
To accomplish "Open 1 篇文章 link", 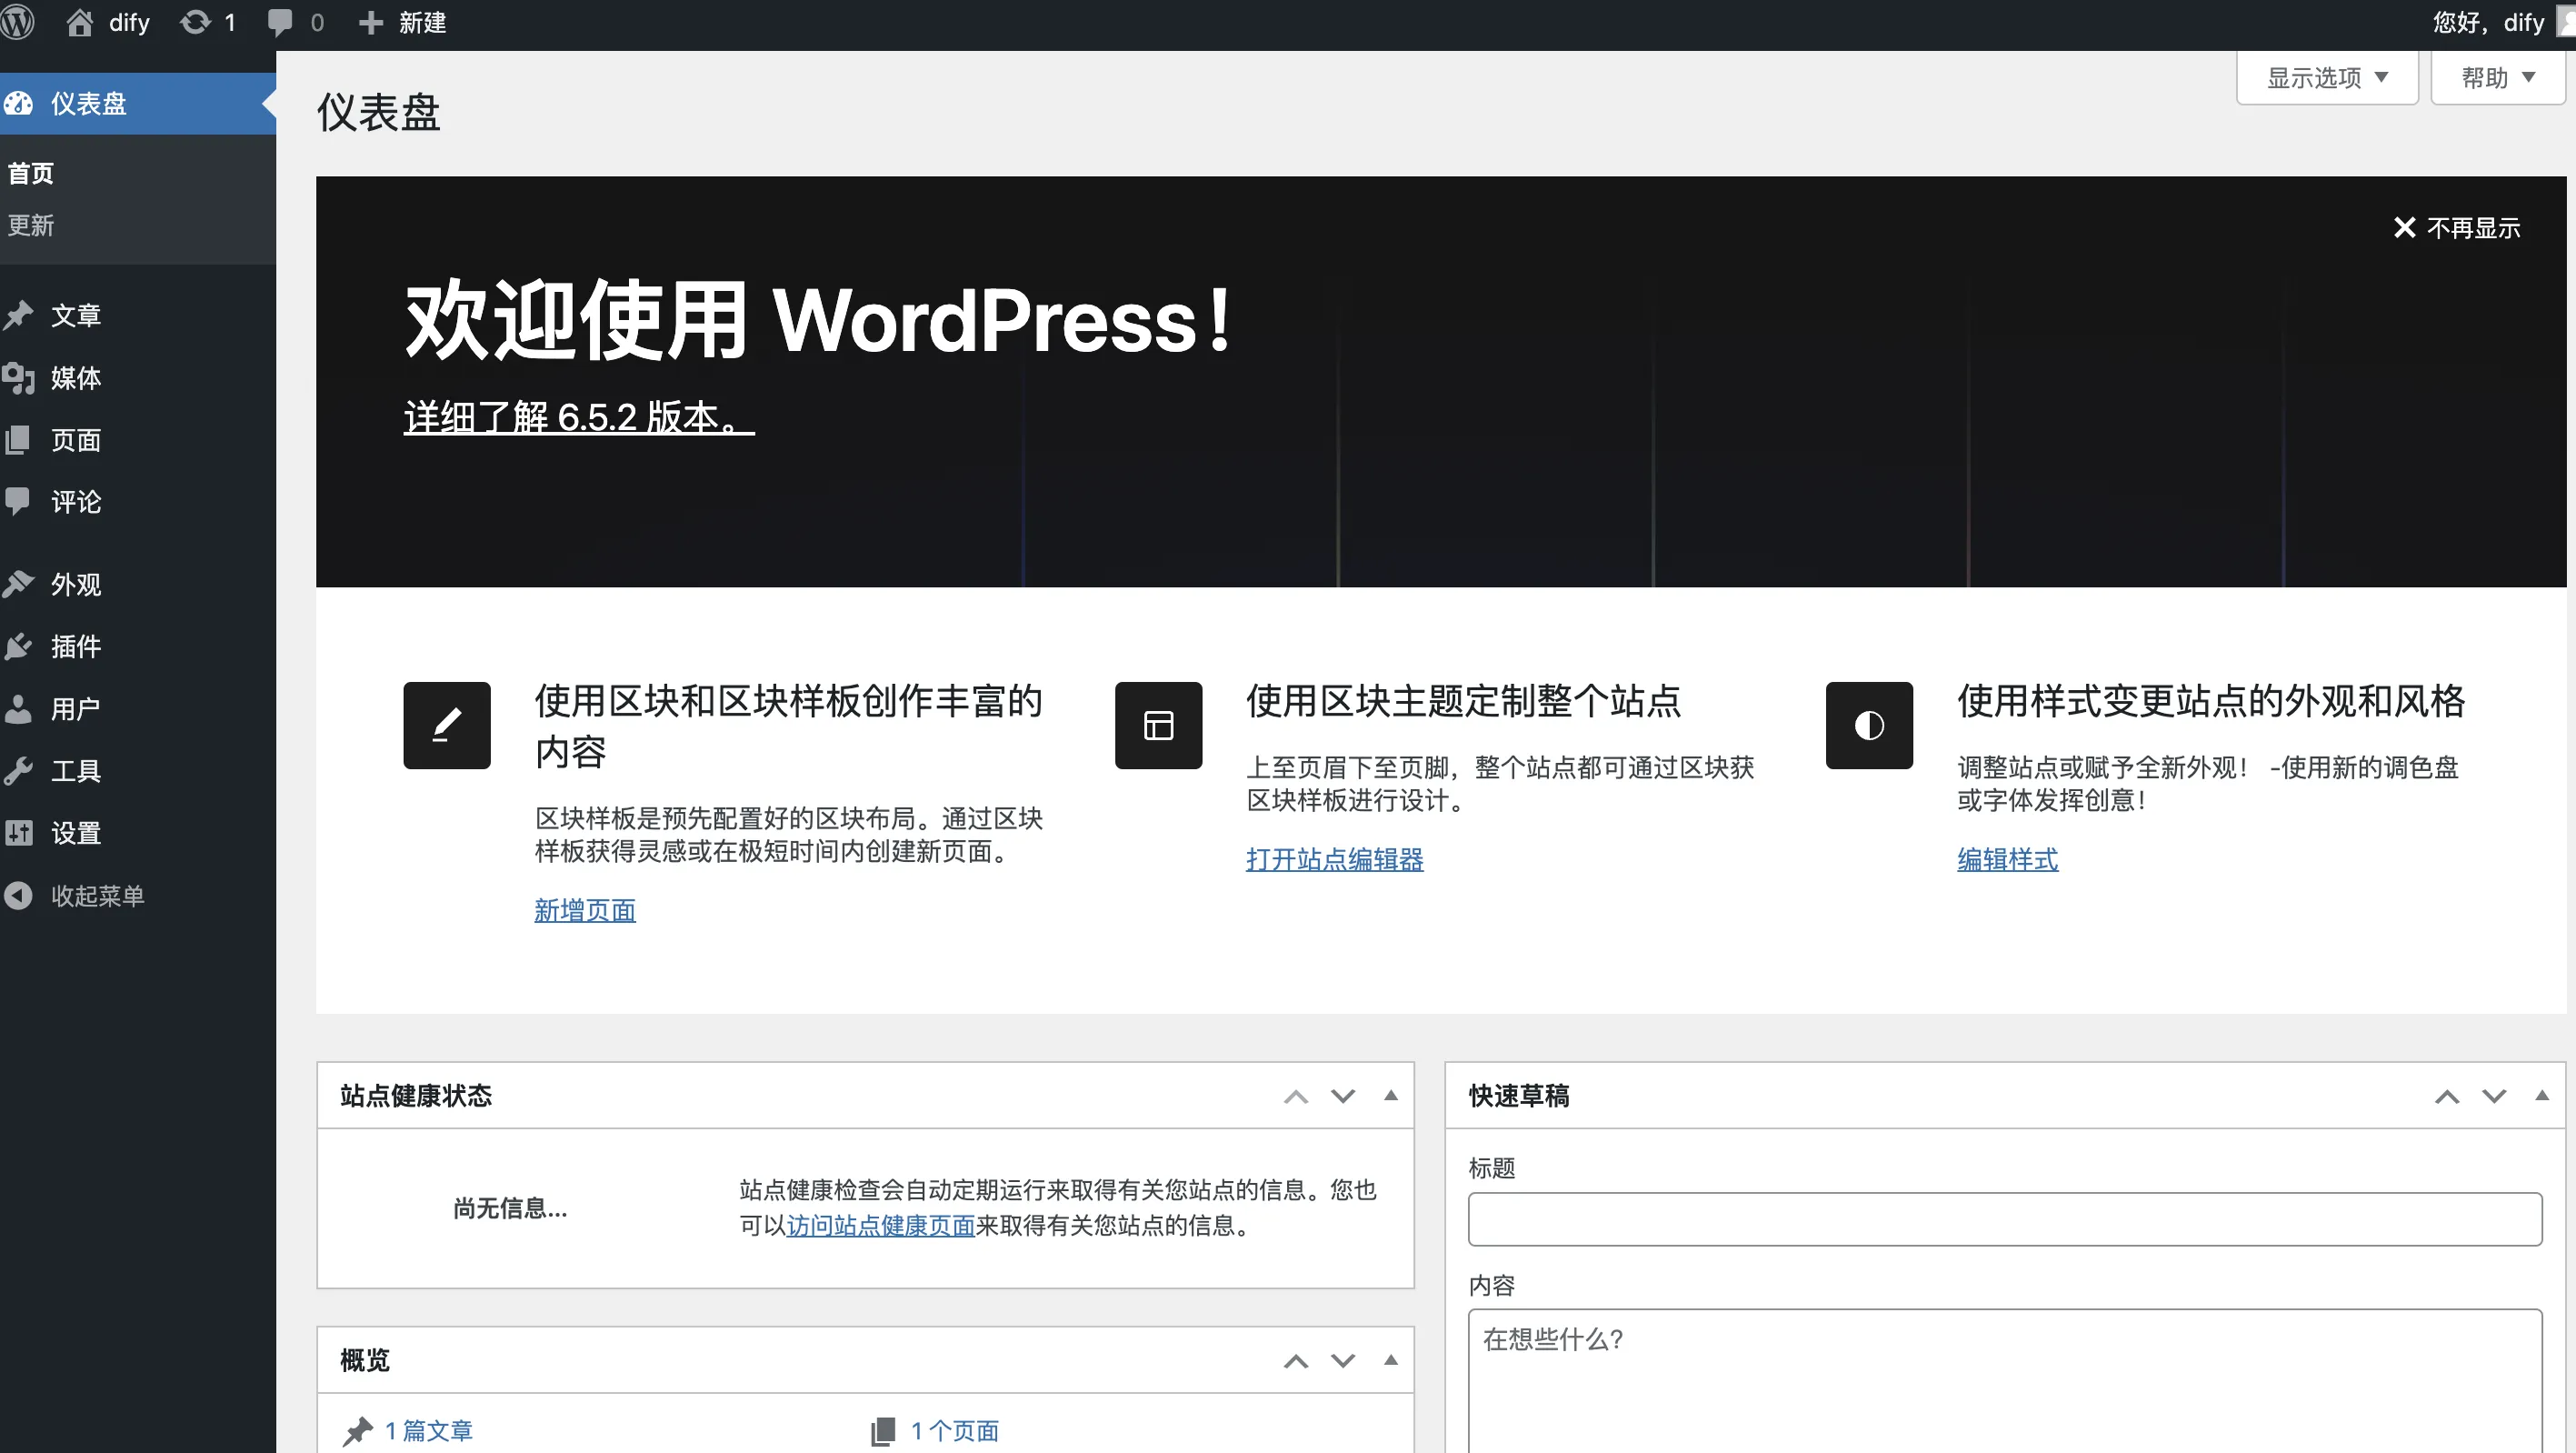I will pos(428,1431).
